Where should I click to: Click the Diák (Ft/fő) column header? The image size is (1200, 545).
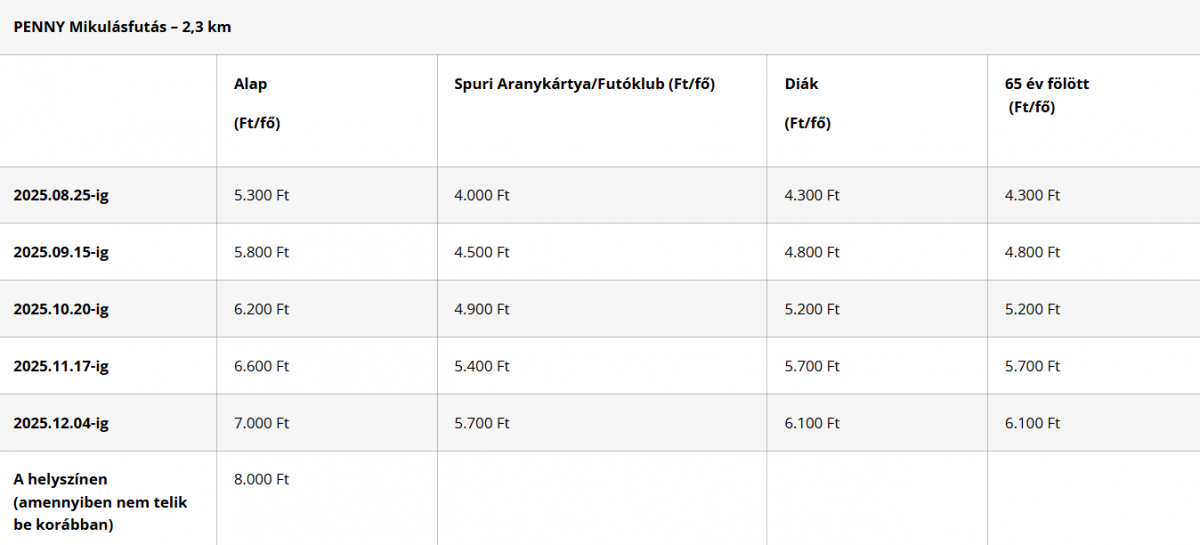[x=808, y=104]
